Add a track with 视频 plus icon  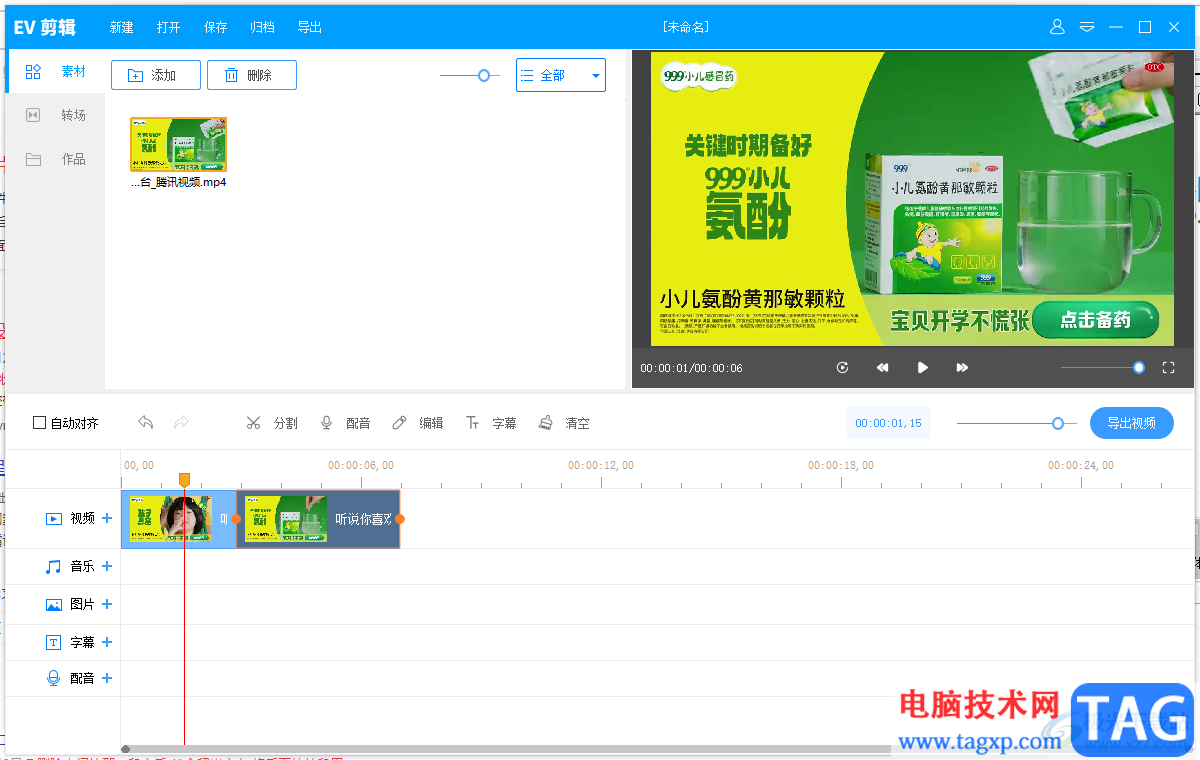point(107,518)
